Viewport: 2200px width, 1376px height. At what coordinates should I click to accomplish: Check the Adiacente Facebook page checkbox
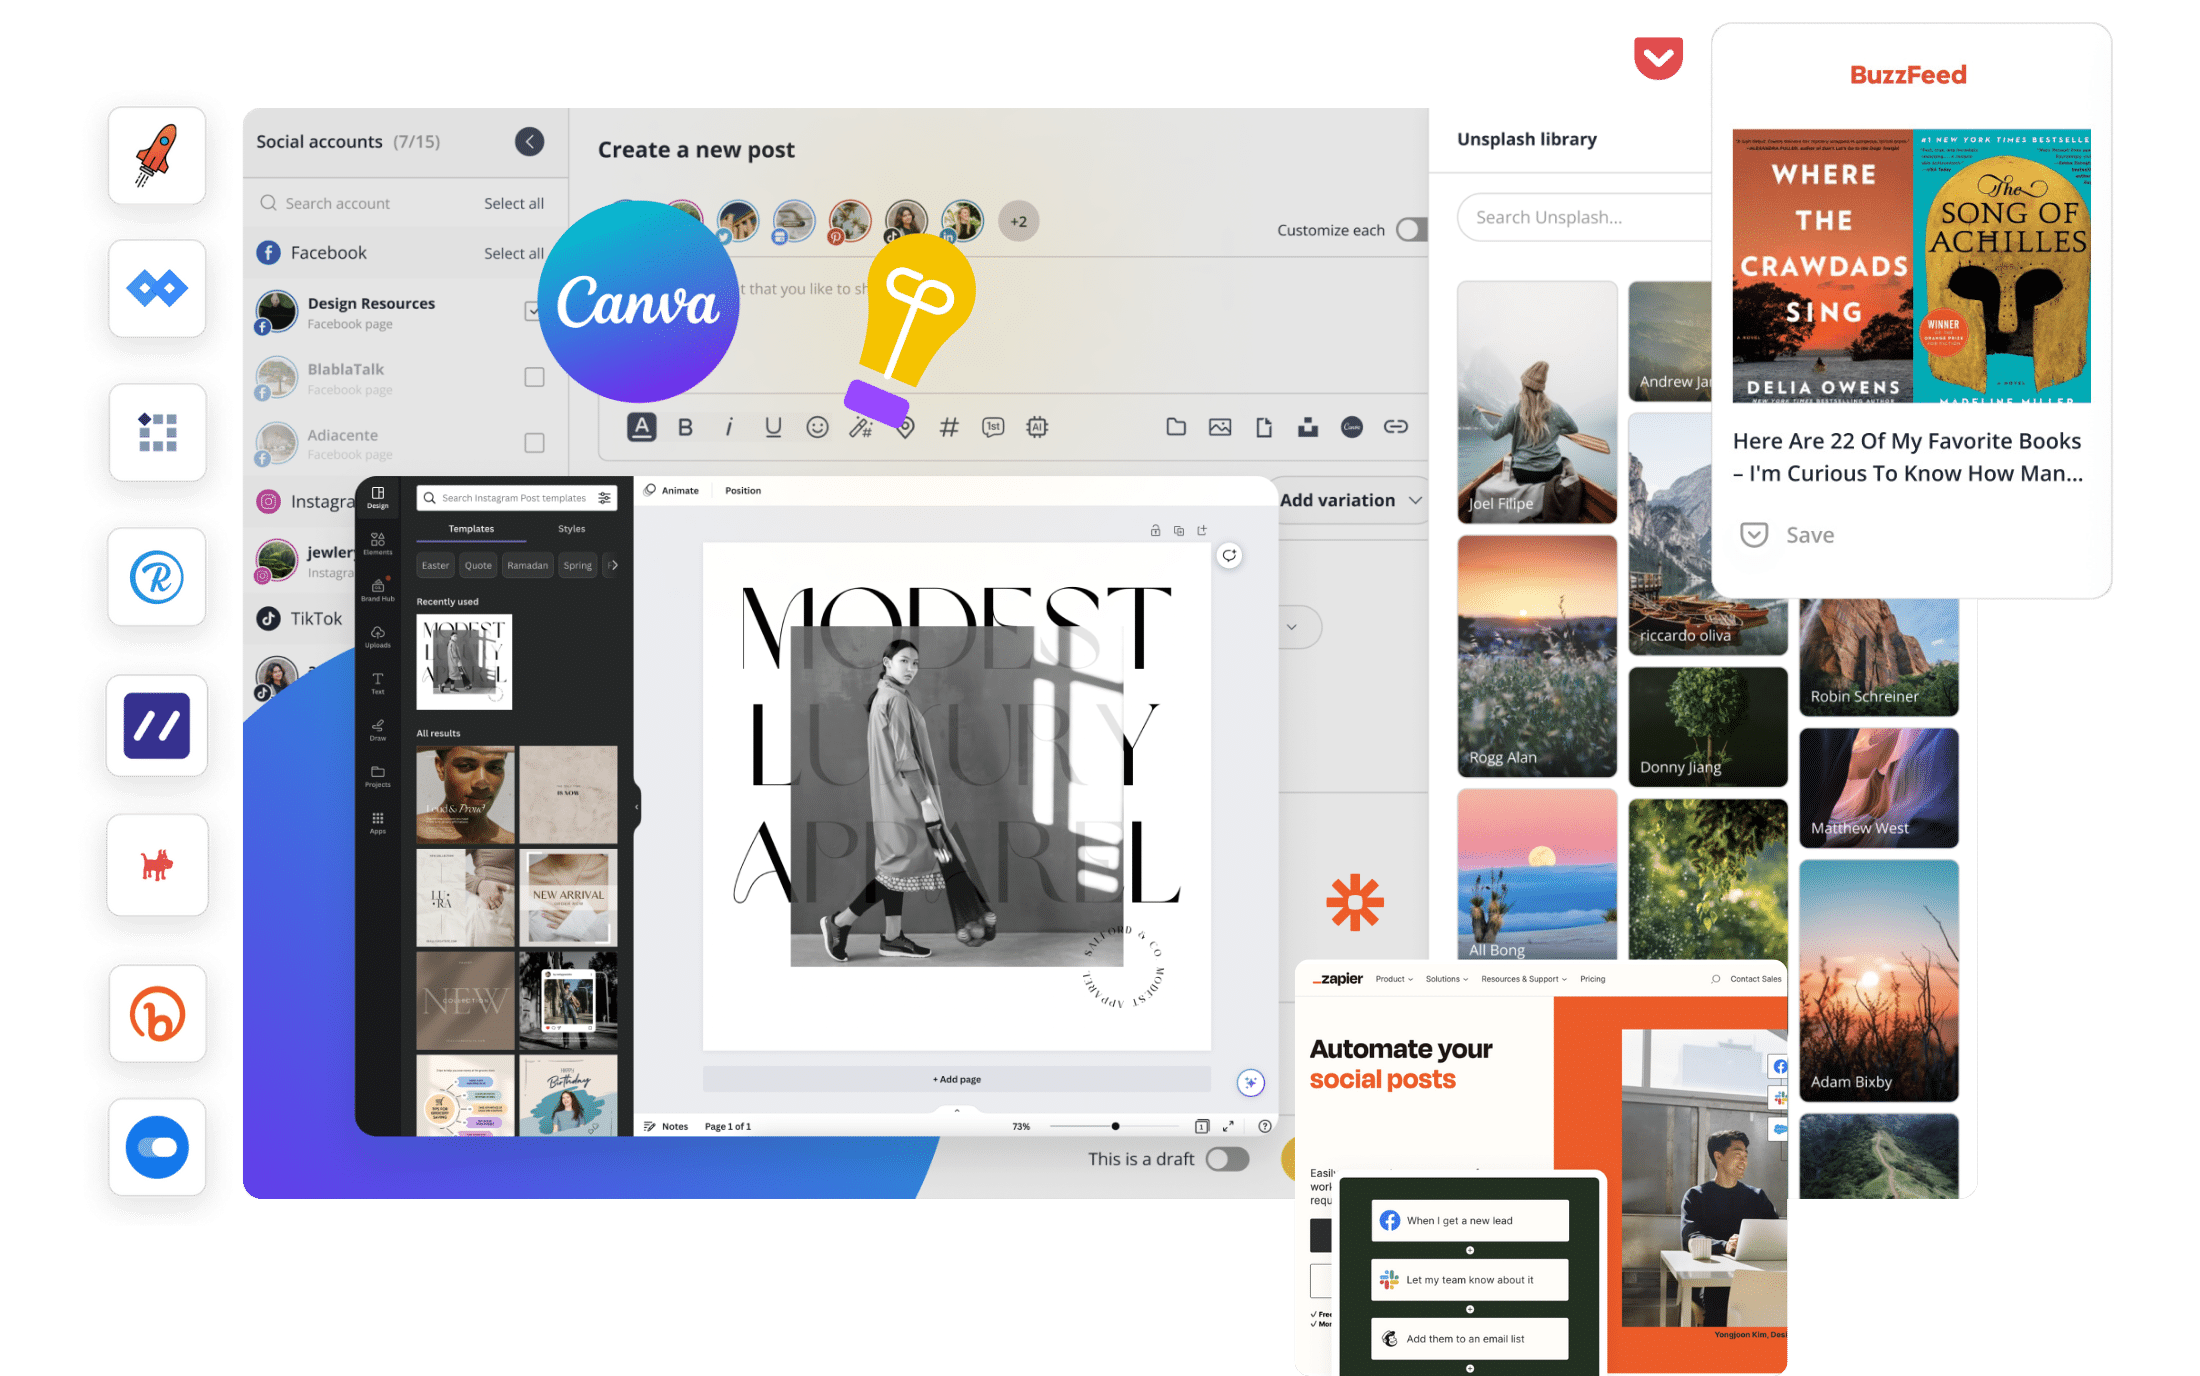(x=535, y=443)
